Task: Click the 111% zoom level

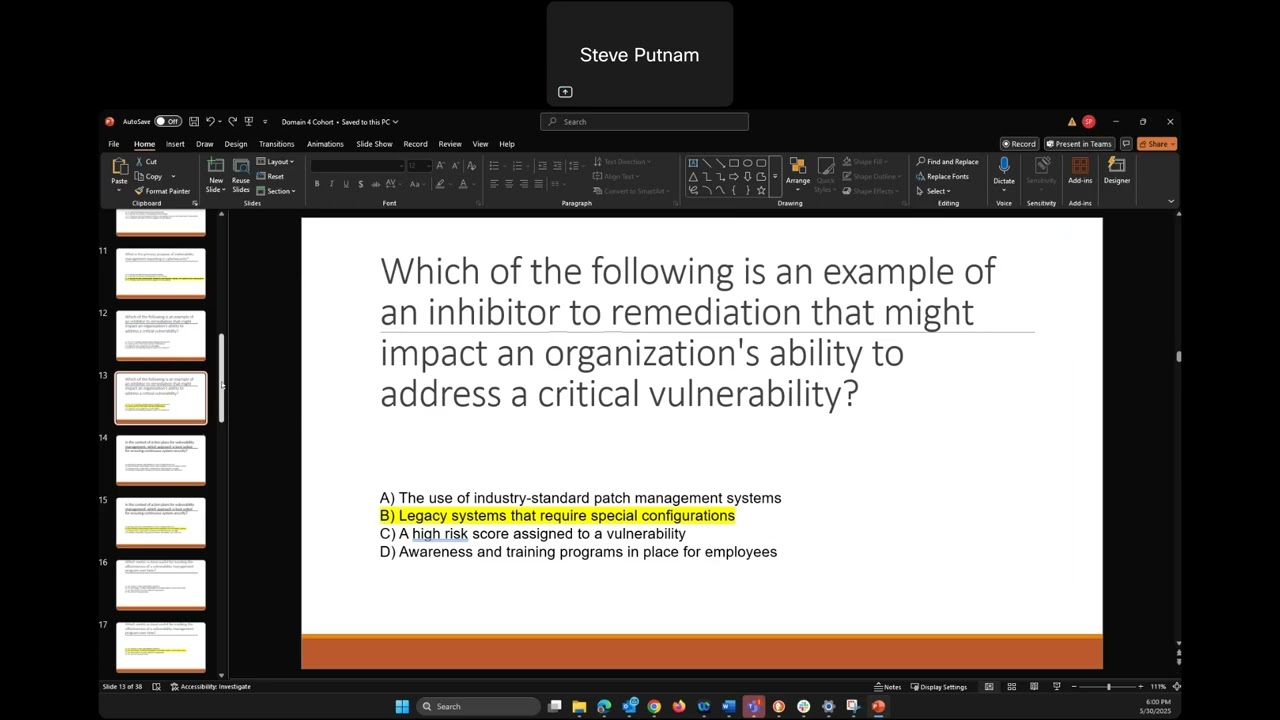Action: 1158,687
